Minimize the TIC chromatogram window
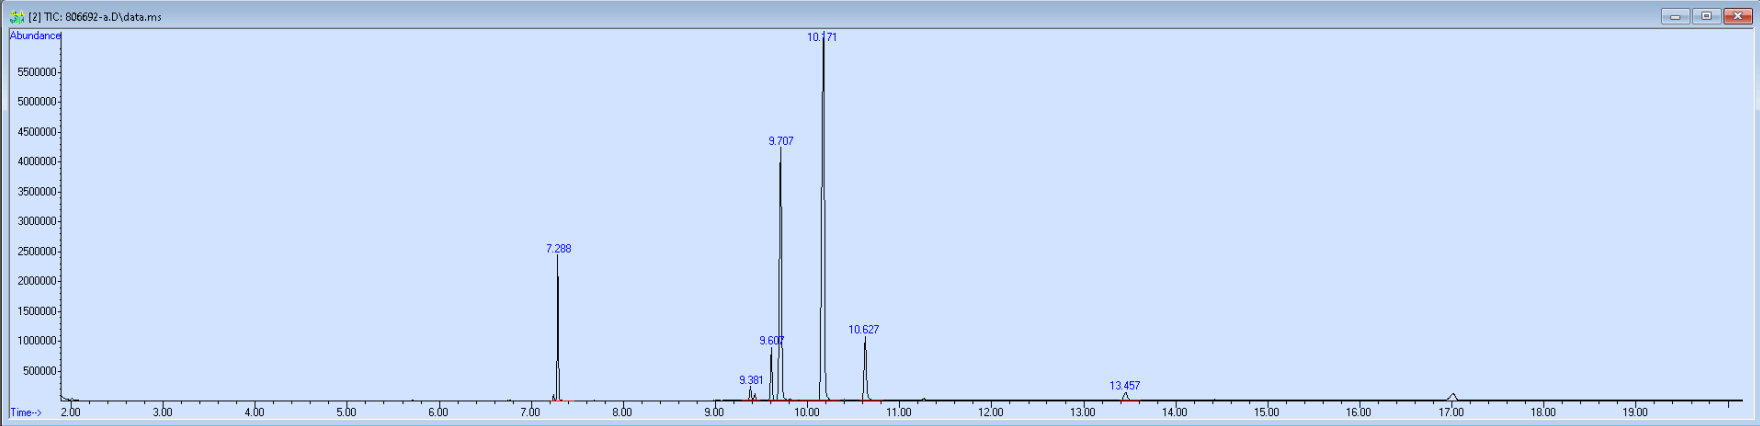The height and width of the screenshot is (426, 1760). pos(1675,16)
